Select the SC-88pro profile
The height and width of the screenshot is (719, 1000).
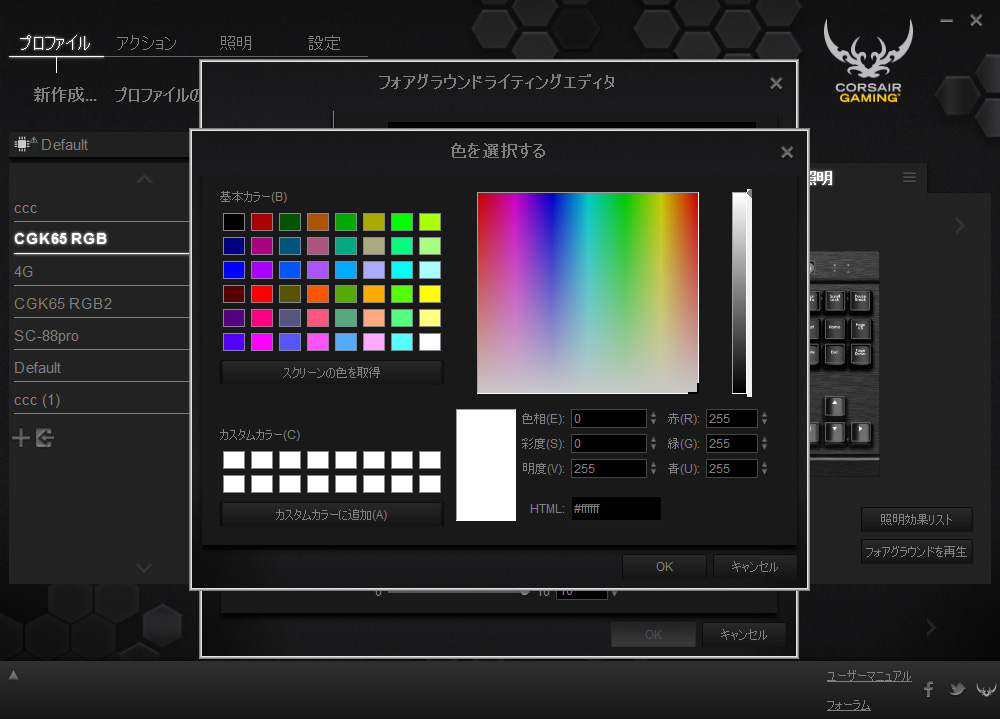[x=101, y=336]
